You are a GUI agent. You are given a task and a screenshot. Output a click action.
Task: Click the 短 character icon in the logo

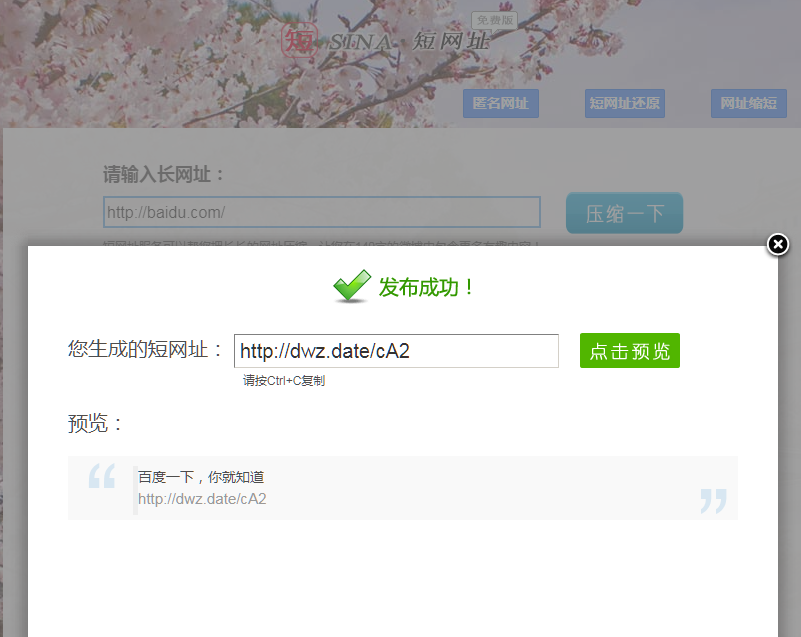tap(299, 42)
